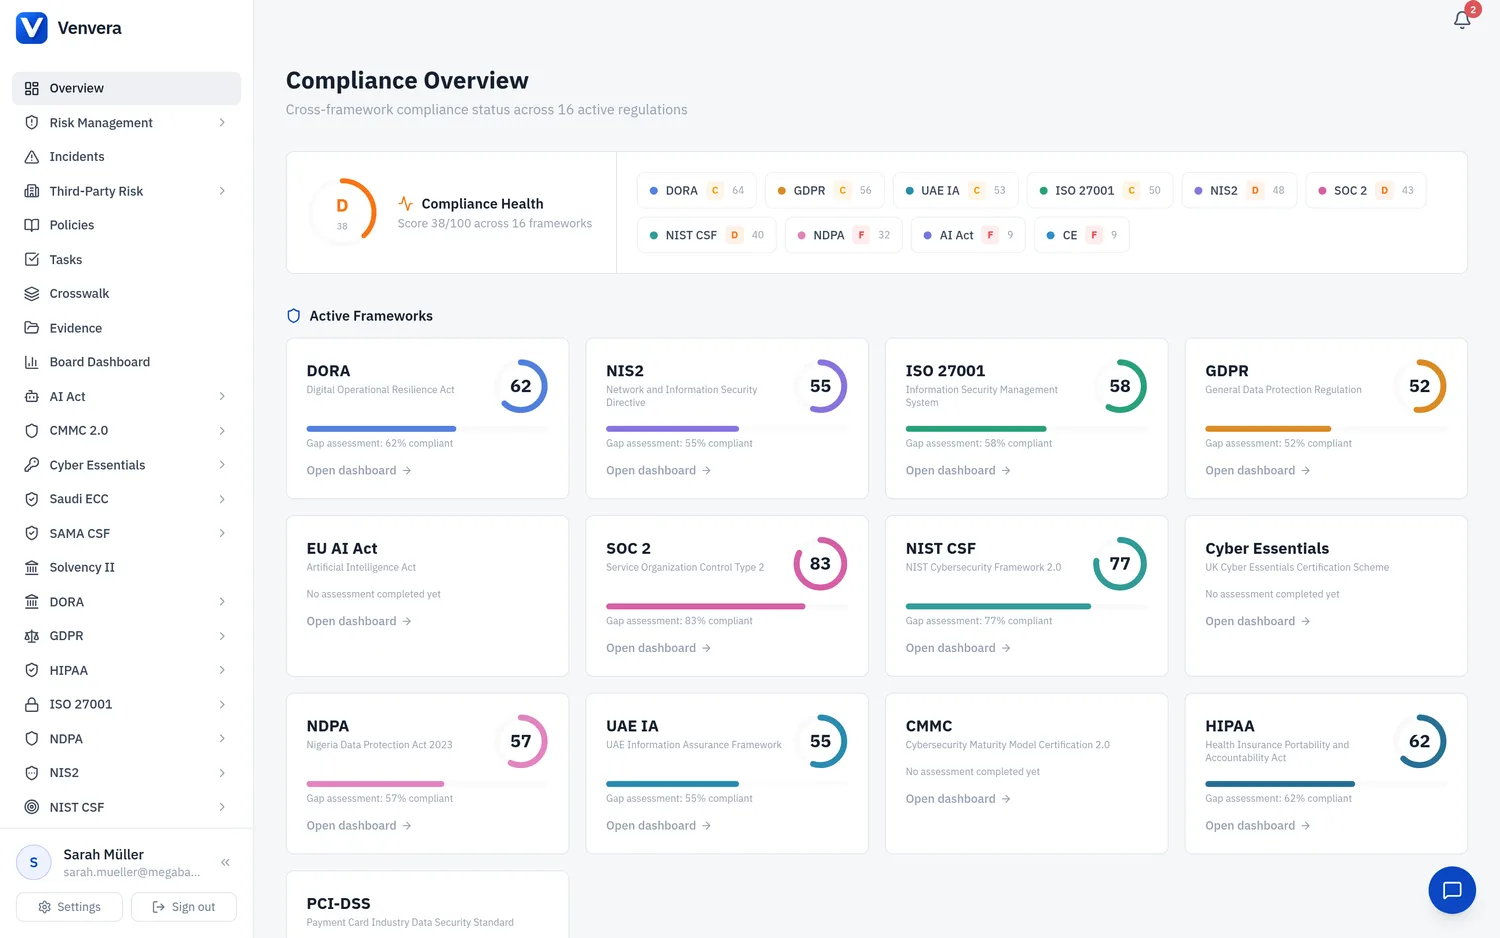Collapse the sidebar with double chevron
Viewport: 1500px width, 938px height.
click(x=225, y=862)
